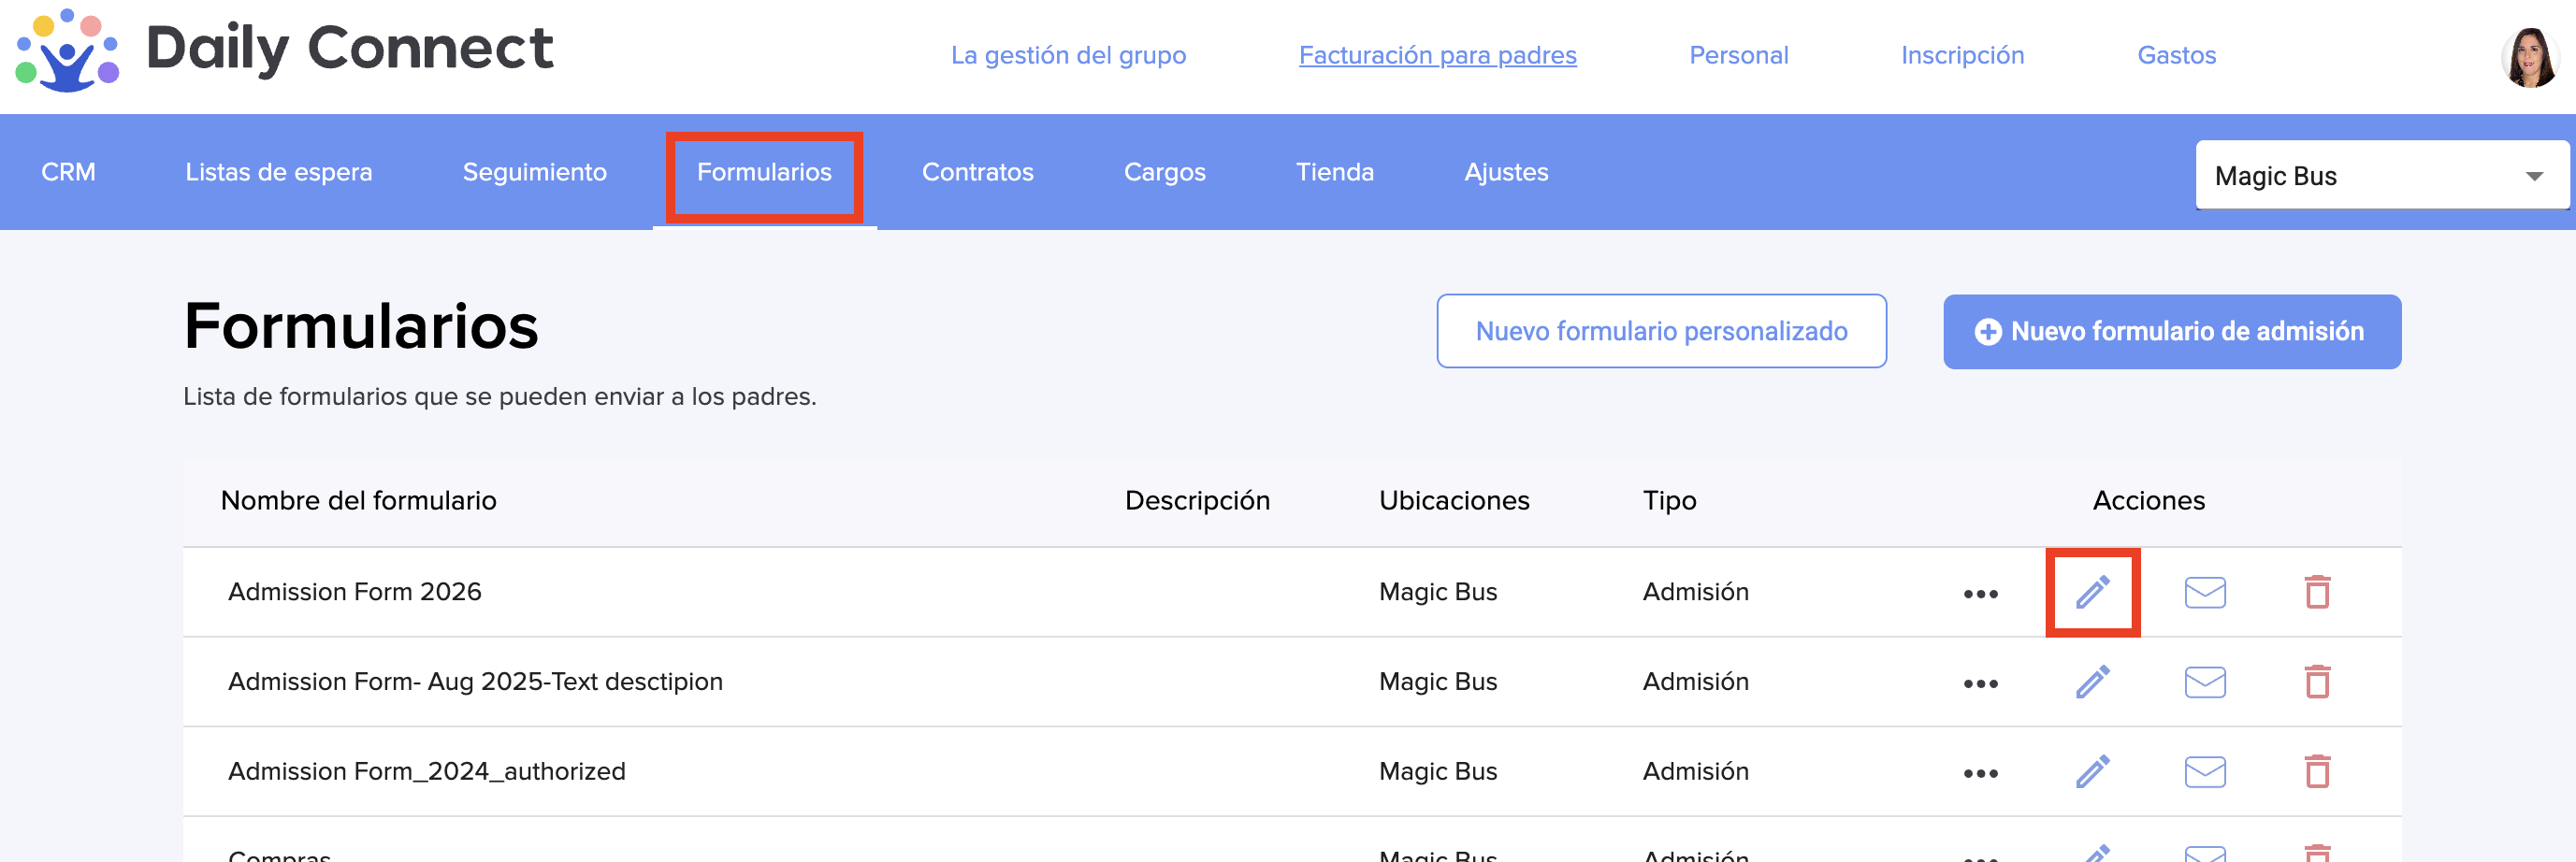Screen dimensions: 2576x862
Task: Click Admisión type in Admission Form_2024_authorized row
Action: click(1695, 771)
